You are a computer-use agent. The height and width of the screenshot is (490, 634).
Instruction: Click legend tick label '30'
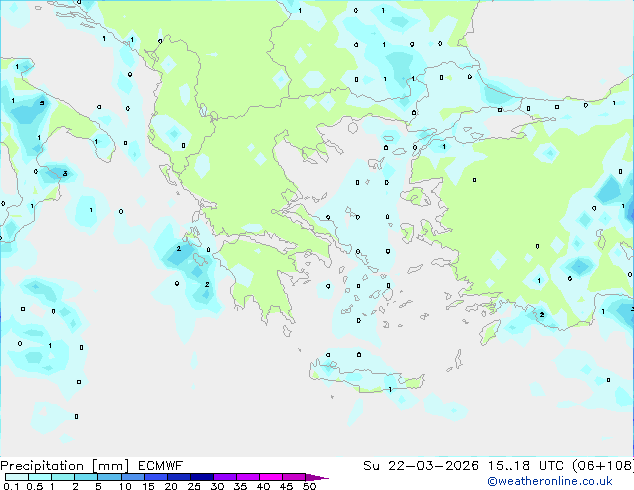pos(217,486)
